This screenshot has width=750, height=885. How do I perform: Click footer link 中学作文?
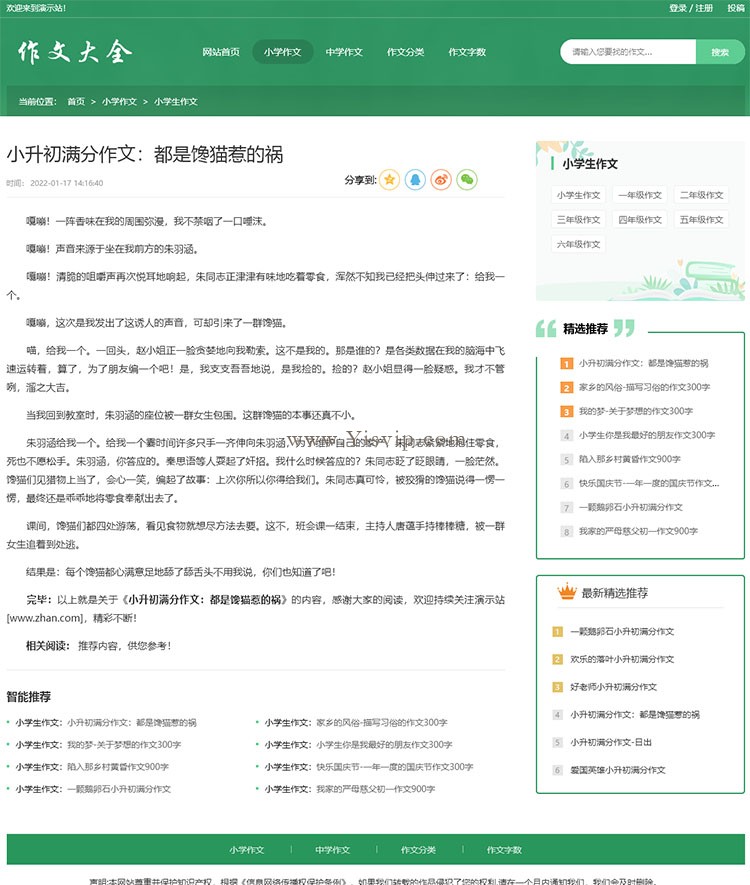pos(333,849)
